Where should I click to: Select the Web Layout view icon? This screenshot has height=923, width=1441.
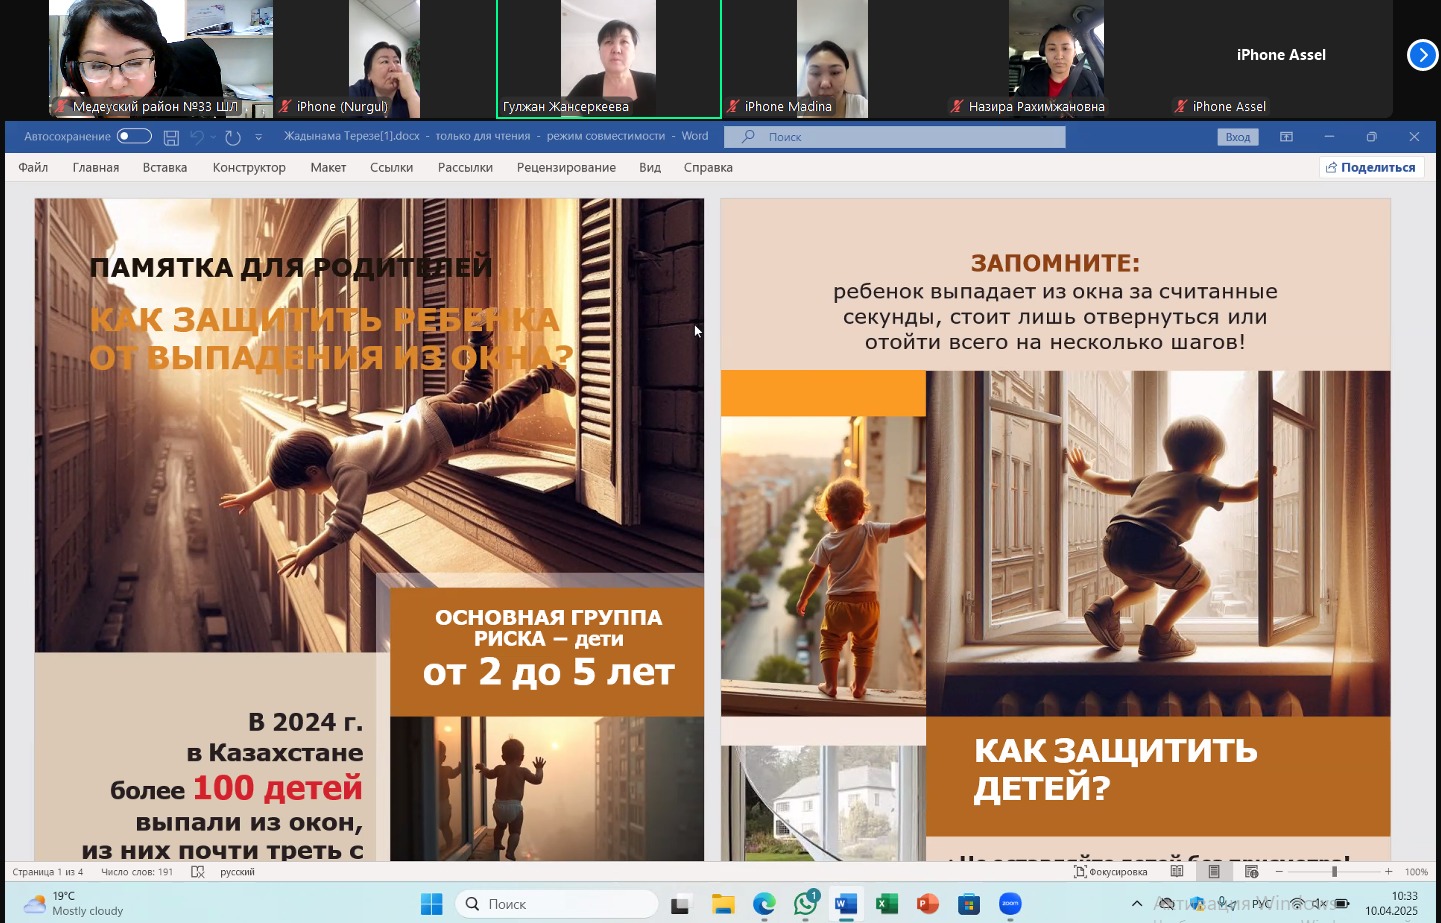point(1251,872)
